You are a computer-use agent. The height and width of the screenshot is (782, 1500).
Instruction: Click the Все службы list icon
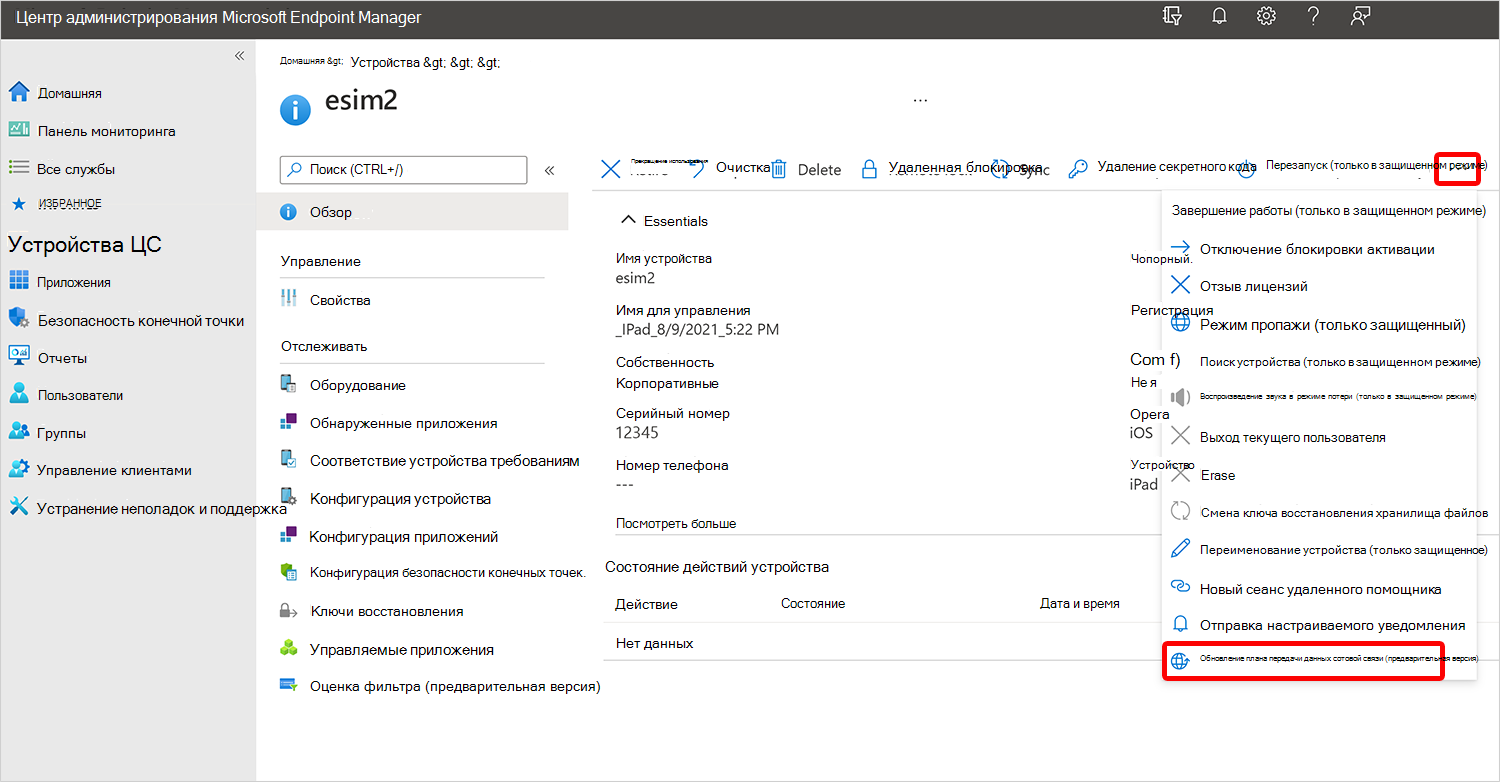(19, 168)
